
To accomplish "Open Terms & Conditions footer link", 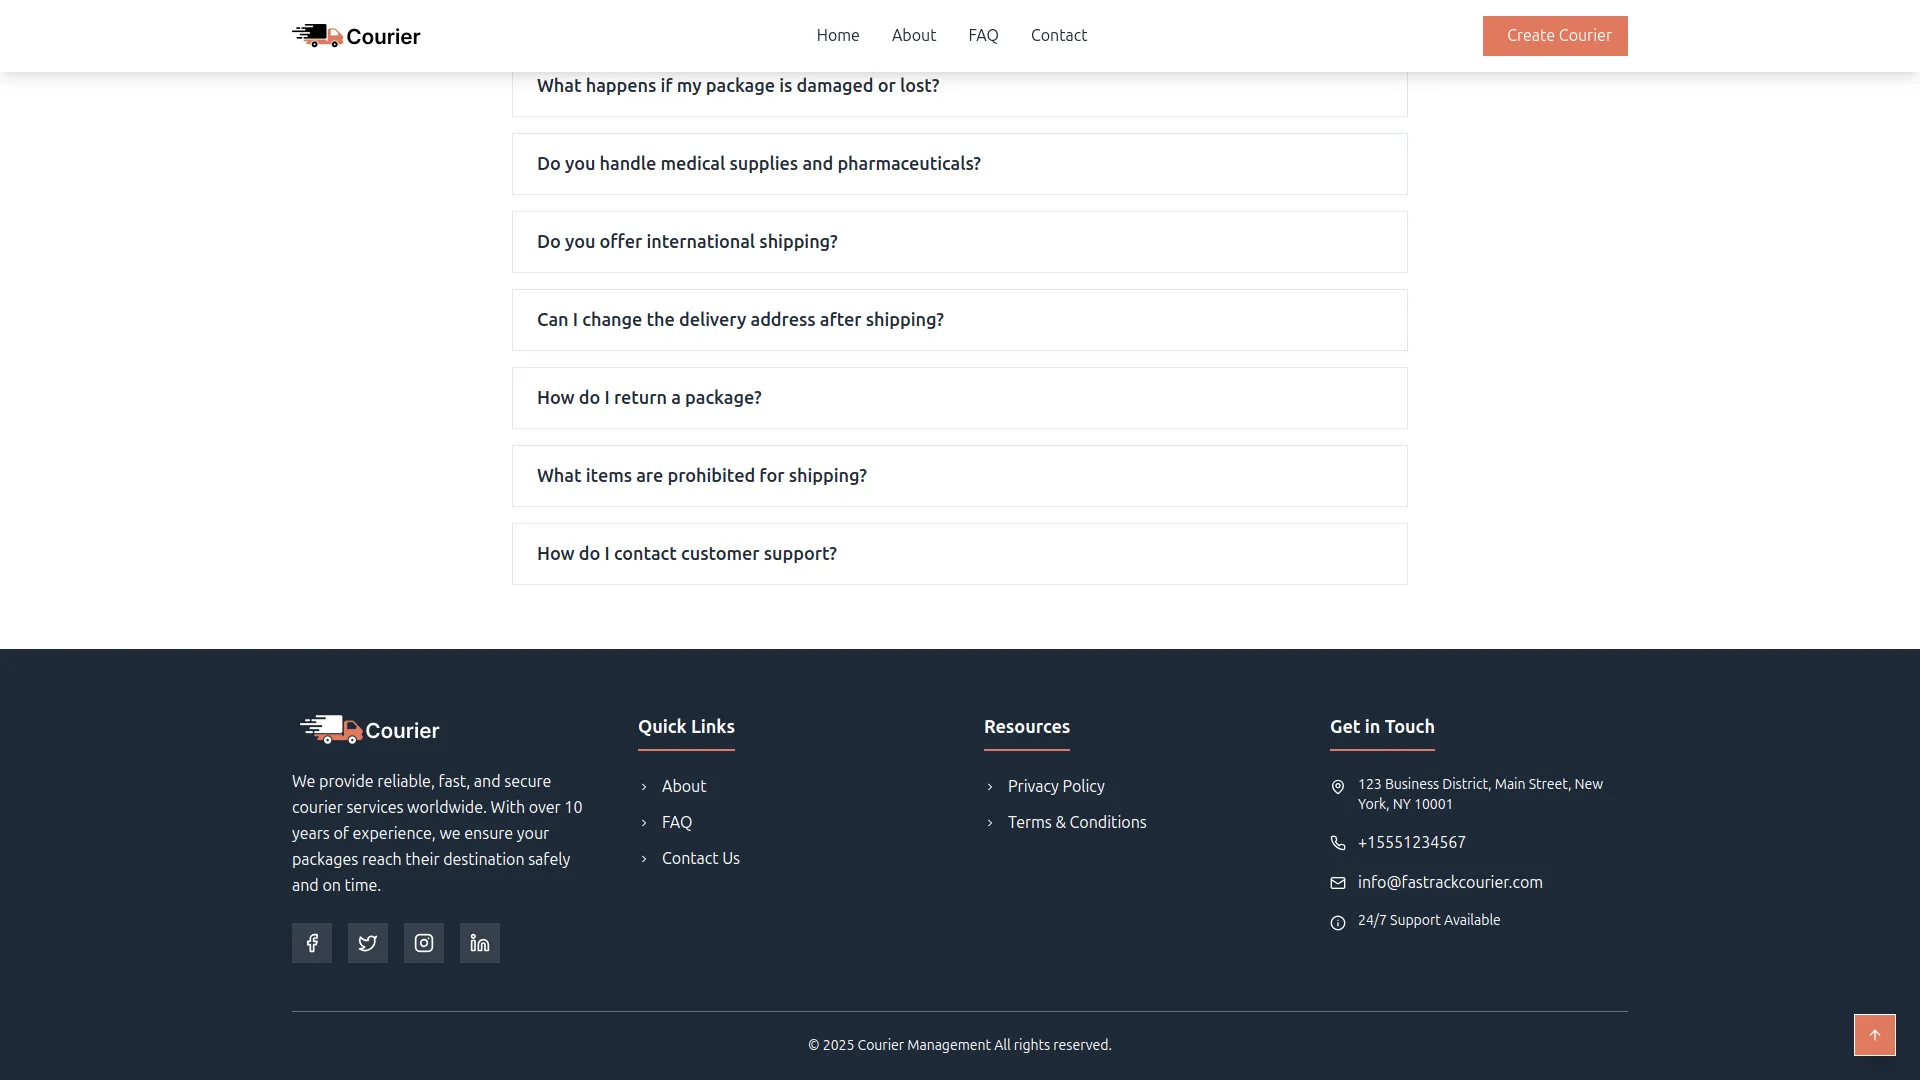I will [1077, 822].
